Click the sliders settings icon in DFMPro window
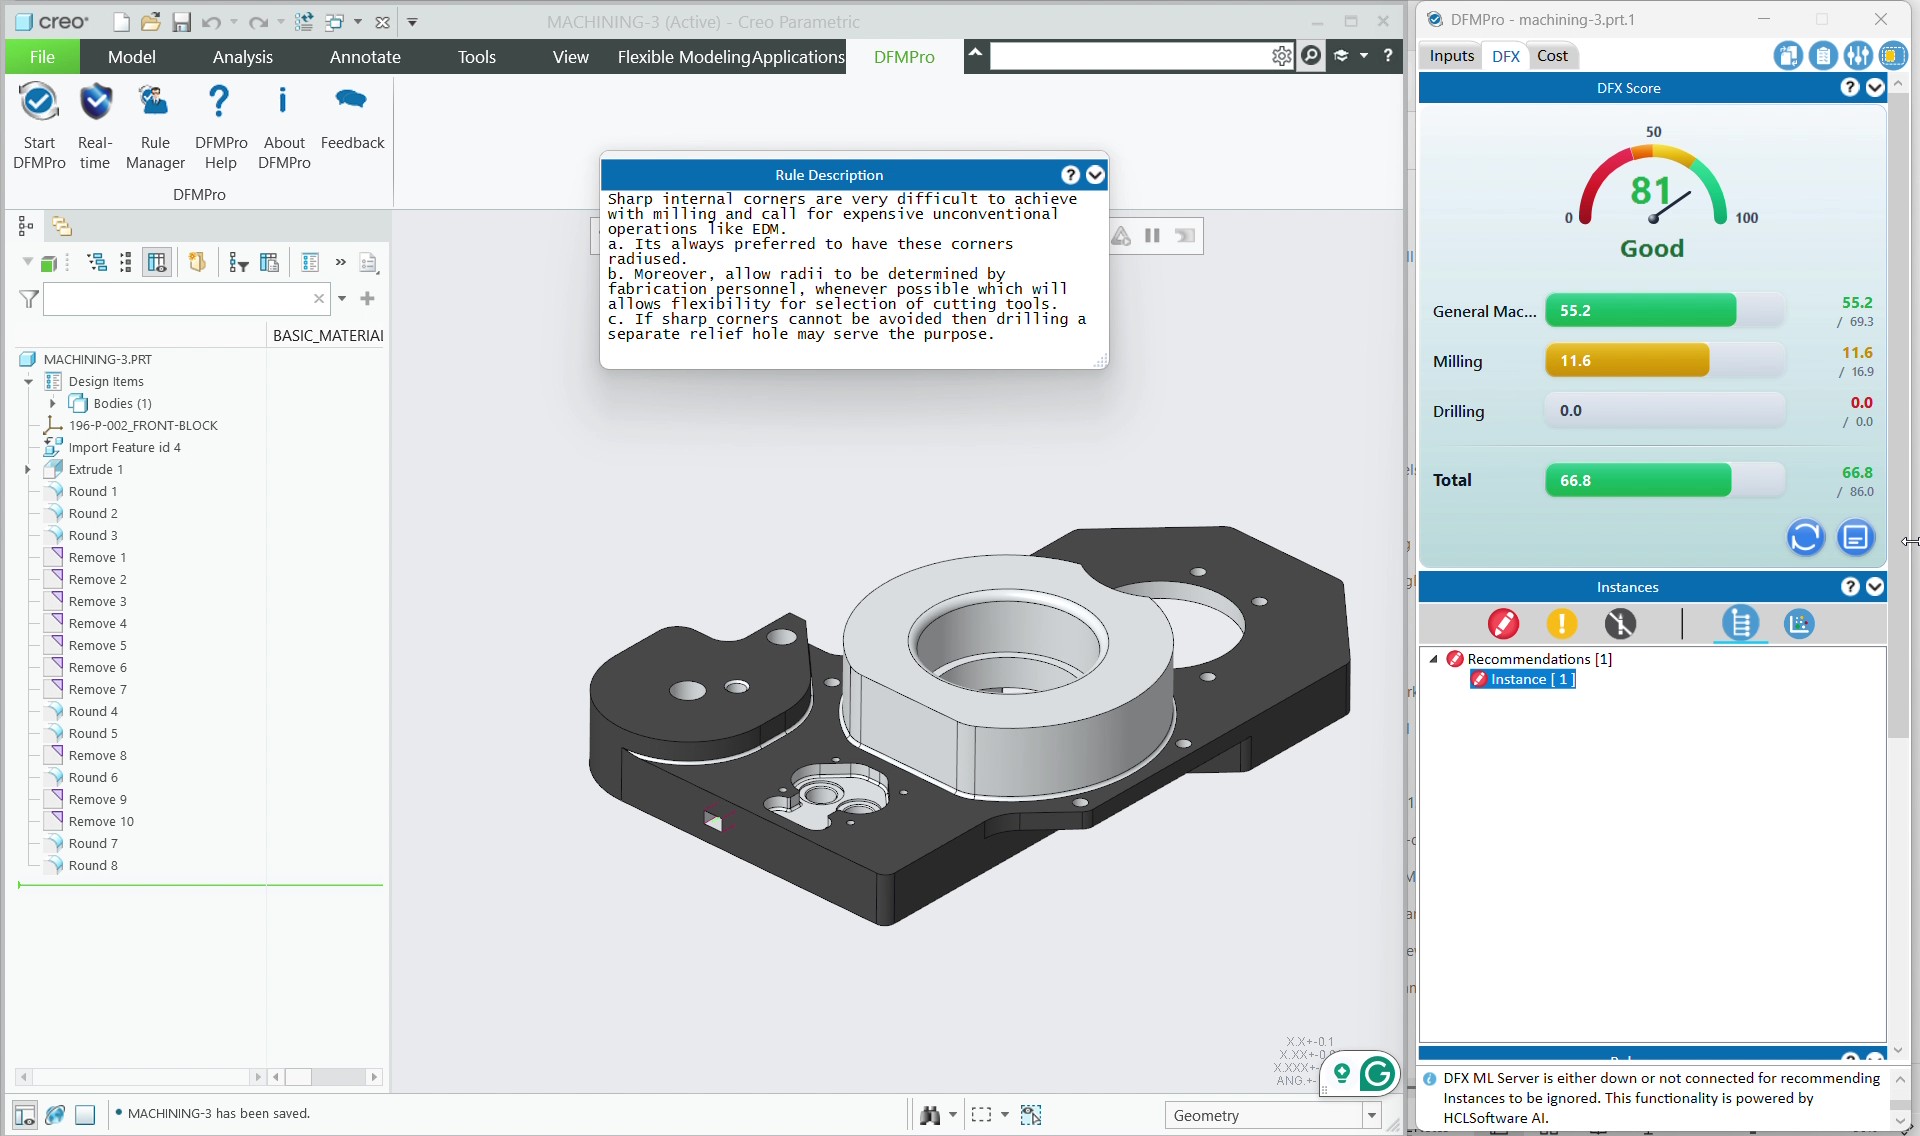This screenshot has width=1920, height=1136. 1858,56
